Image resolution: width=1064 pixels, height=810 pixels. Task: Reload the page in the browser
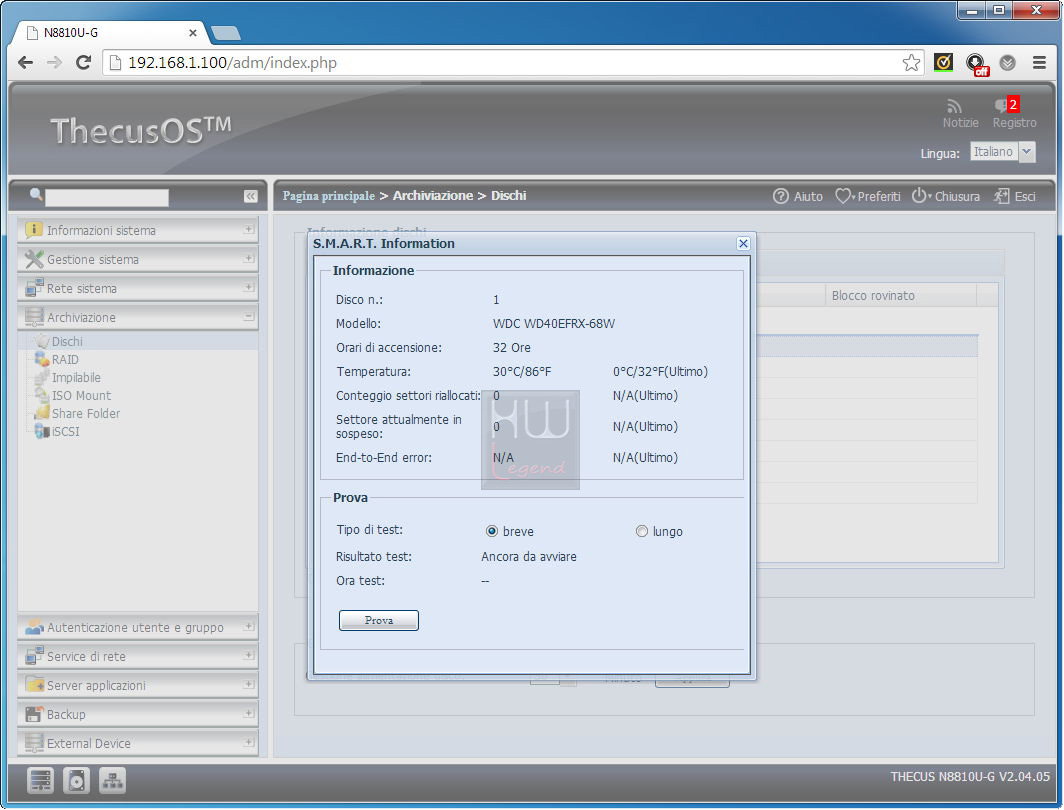pos(83,63)
